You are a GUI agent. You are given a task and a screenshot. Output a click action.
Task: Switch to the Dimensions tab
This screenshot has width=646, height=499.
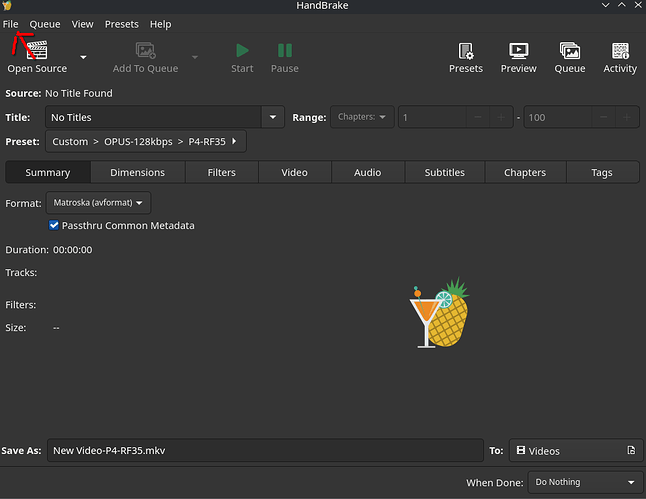pos(138,172)
